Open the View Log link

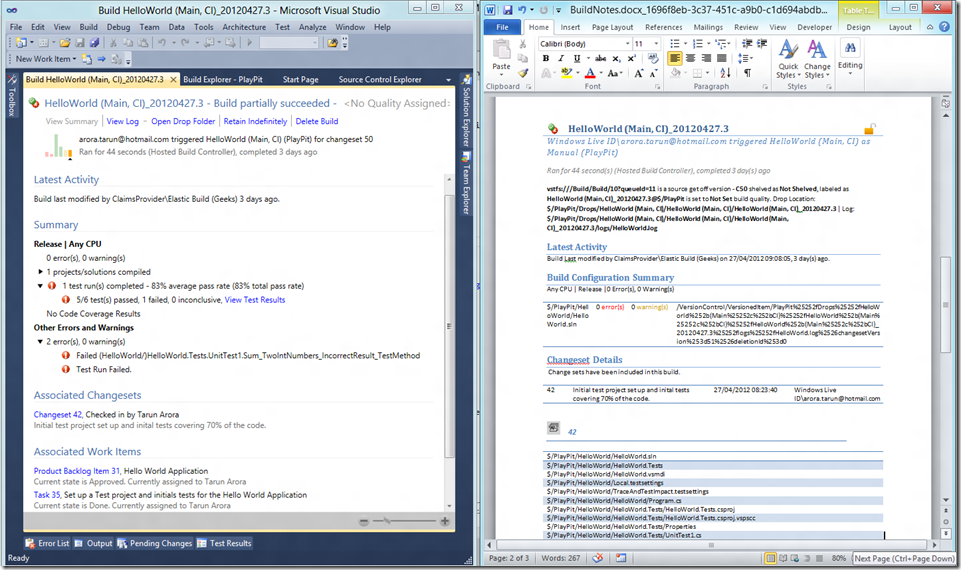pos(123,121)
